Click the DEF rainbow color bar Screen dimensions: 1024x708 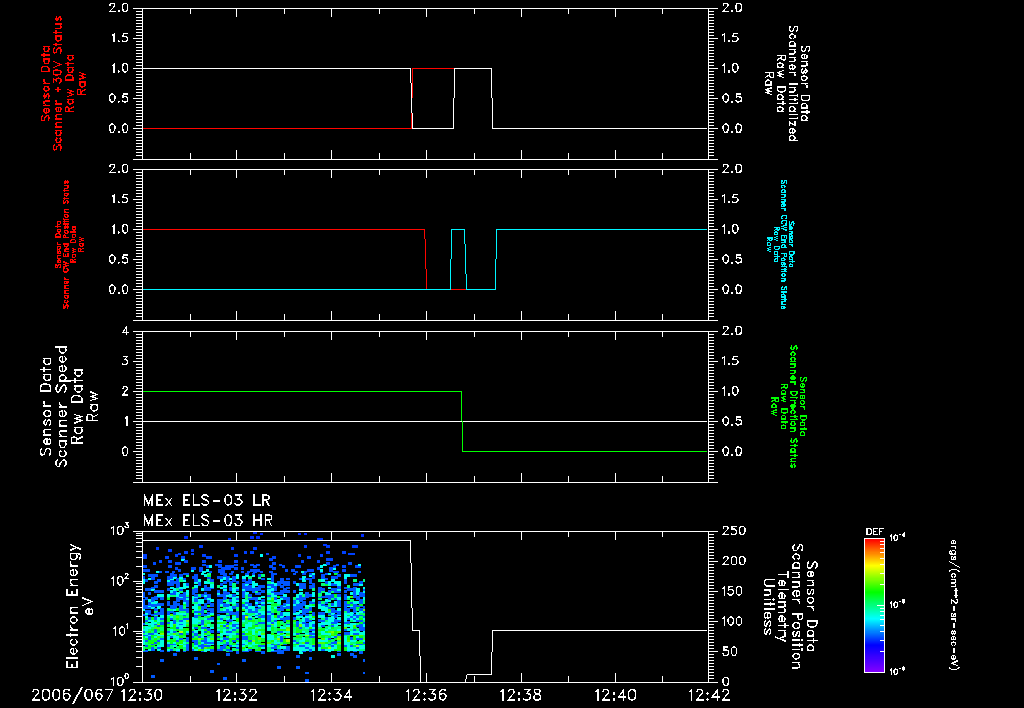[875, 604]
